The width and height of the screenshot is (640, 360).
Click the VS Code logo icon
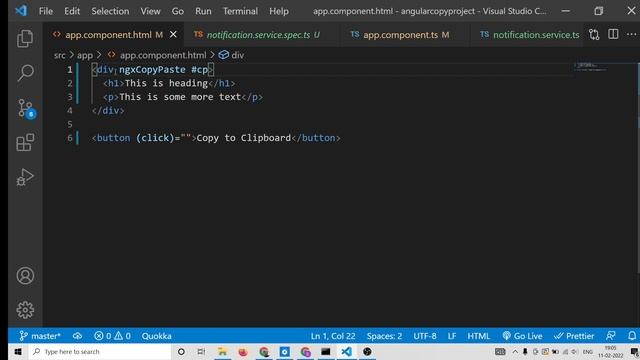(21, 11)
